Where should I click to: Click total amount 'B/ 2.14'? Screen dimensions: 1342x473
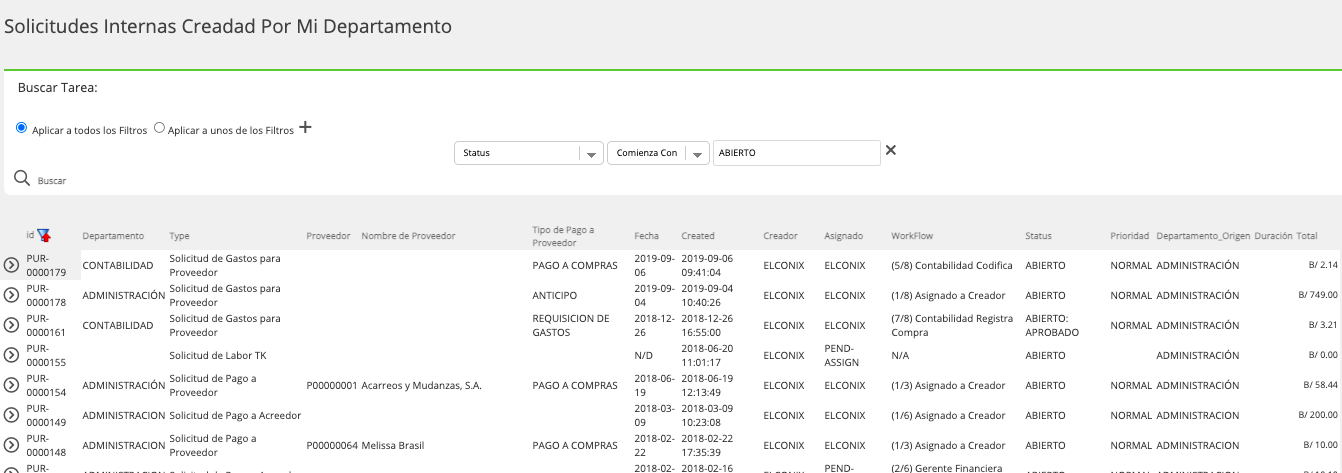point(1322,265)
